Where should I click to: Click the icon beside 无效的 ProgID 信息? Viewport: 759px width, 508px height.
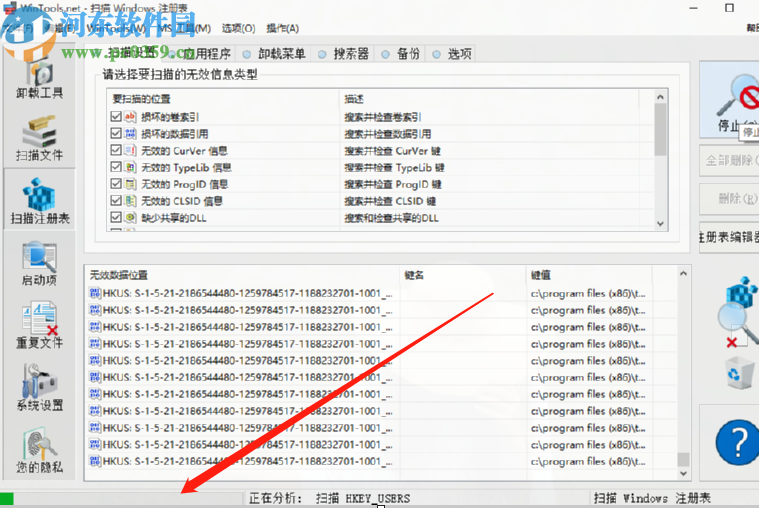(130, 184)
